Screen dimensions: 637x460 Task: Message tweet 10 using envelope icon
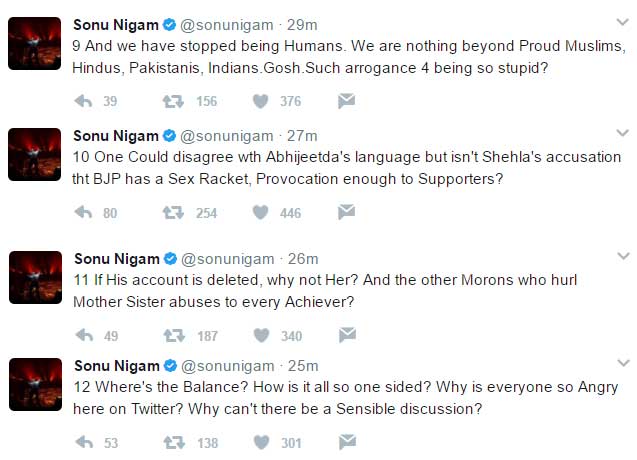point(346,212)
